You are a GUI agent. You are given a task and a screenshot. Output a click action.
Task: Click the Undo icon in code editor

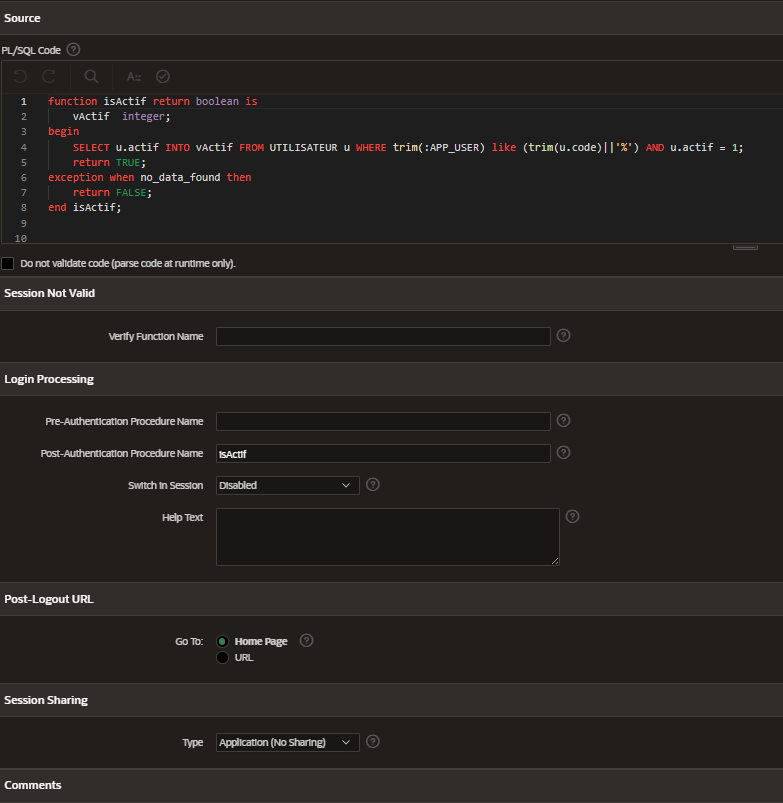tap(21, 76)
